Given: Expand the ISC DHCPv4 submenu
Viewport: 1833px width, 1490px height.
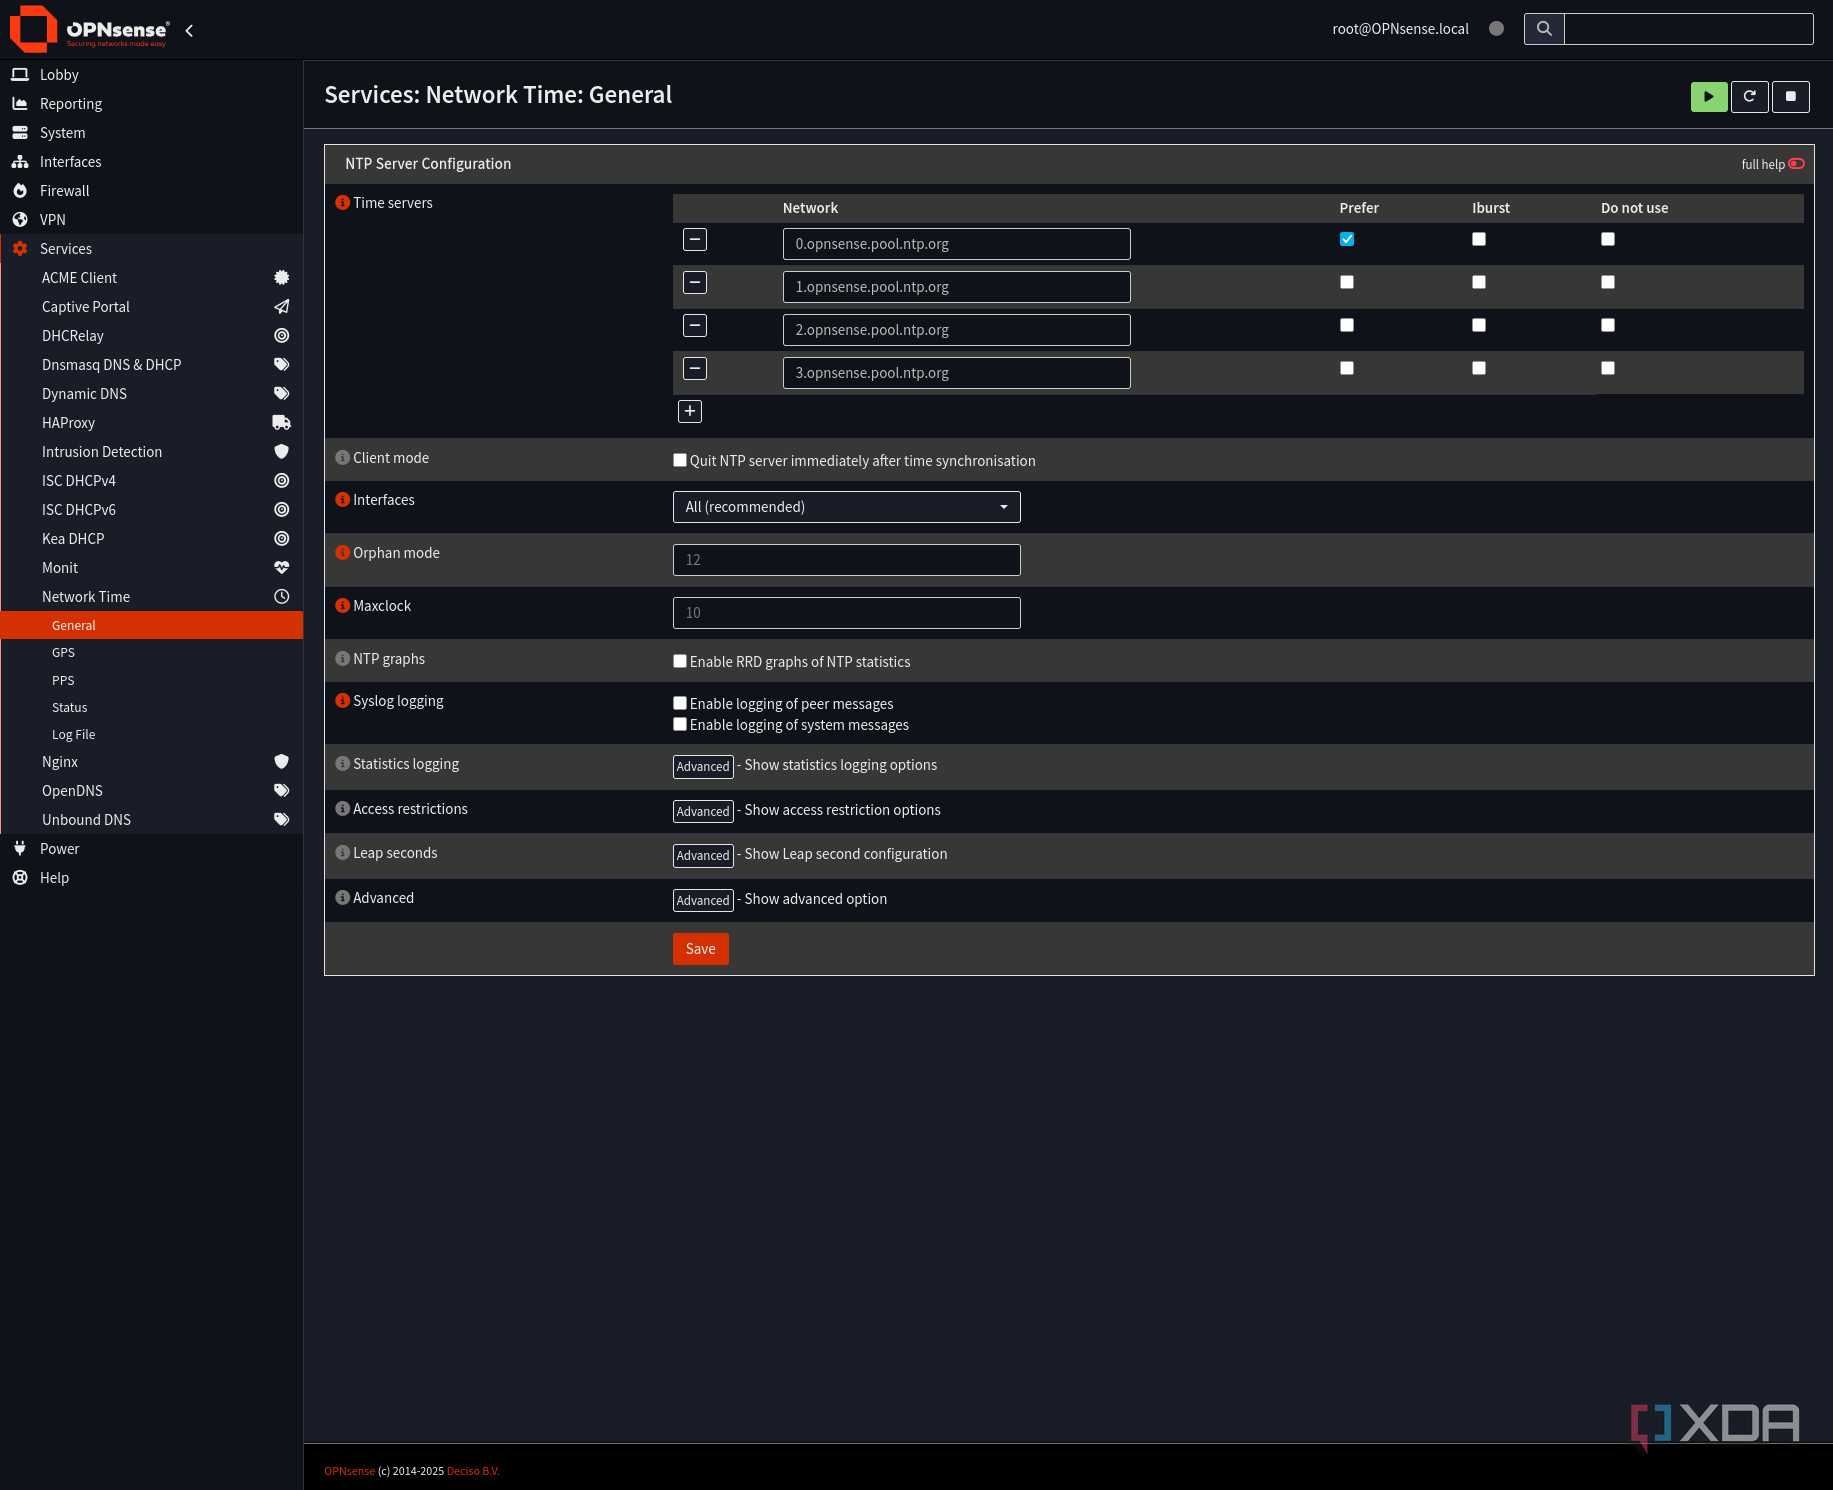Looking at the screenshot, I should click(x=151, y=481).
